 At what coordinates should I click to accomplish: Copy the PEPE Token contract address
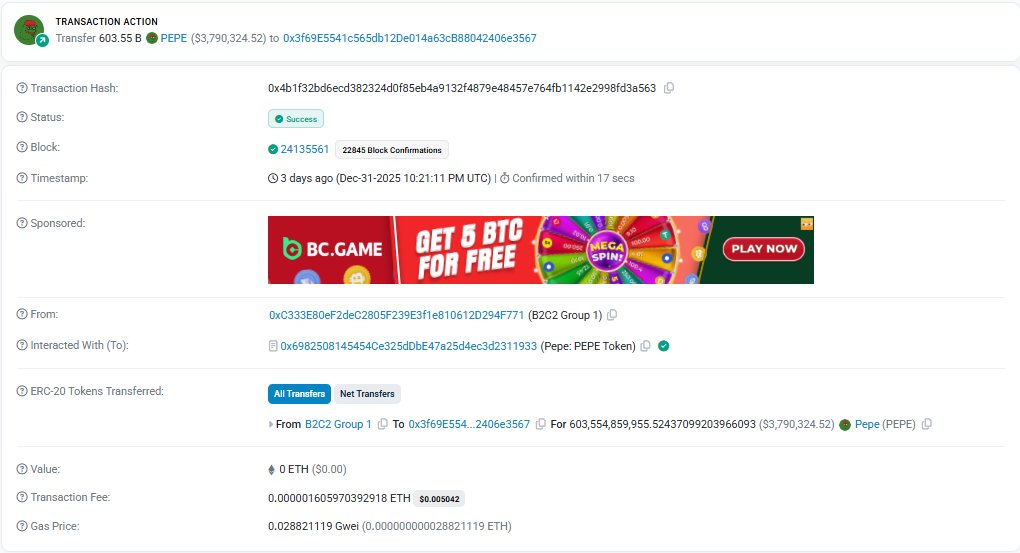[645, 346]
